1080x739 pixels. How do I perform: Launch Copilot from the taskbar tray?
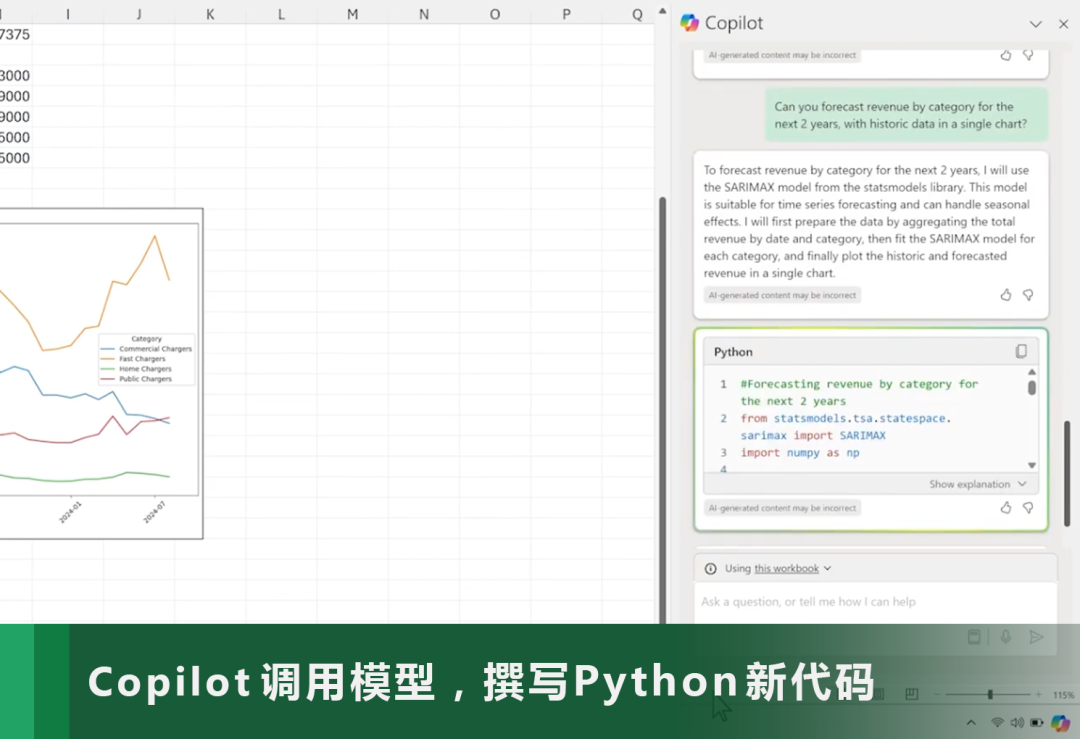tap(1061, 722)
